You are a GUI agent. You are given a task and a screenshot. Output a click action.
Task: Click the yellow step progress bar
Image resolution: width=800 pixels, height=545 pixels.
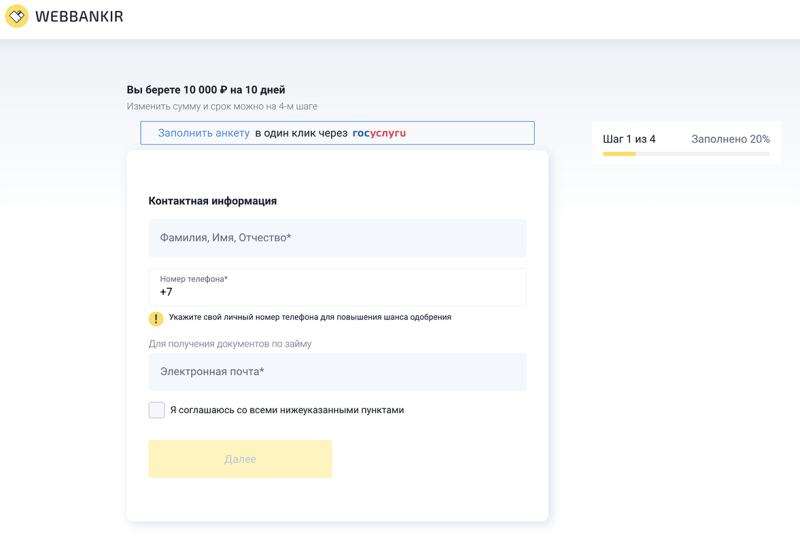(x=620, y=154)
